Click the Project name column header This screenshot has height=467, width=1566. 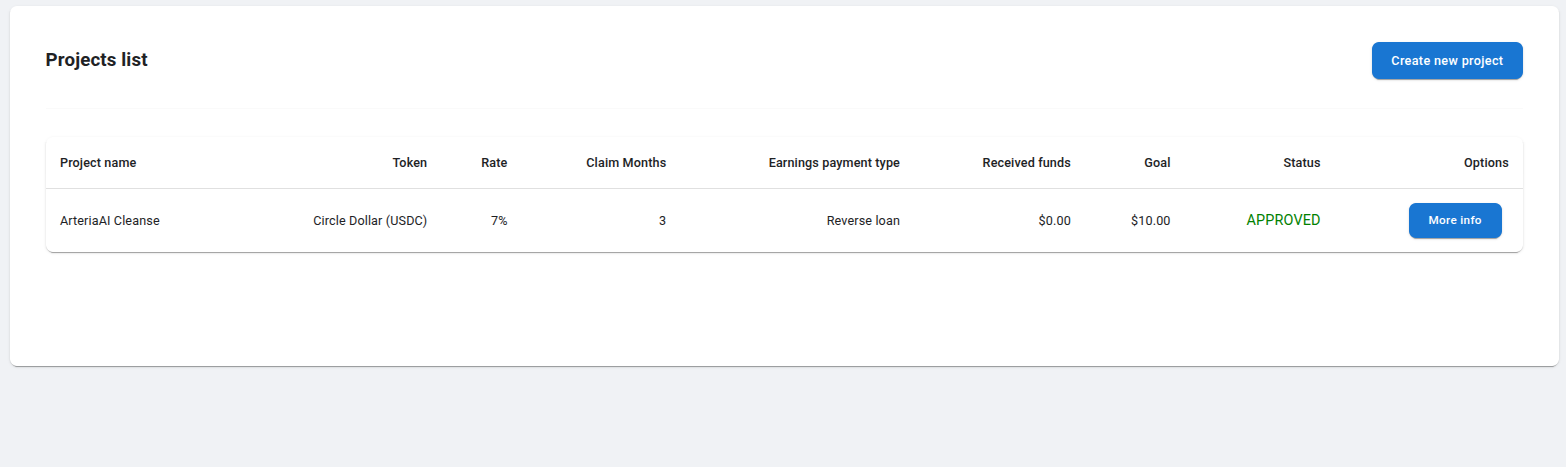(98, 163)
